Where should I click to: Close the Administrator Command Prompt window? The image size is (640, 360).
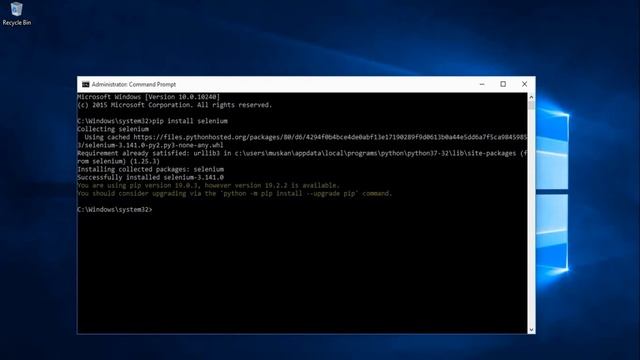click(x=524, y=84)
